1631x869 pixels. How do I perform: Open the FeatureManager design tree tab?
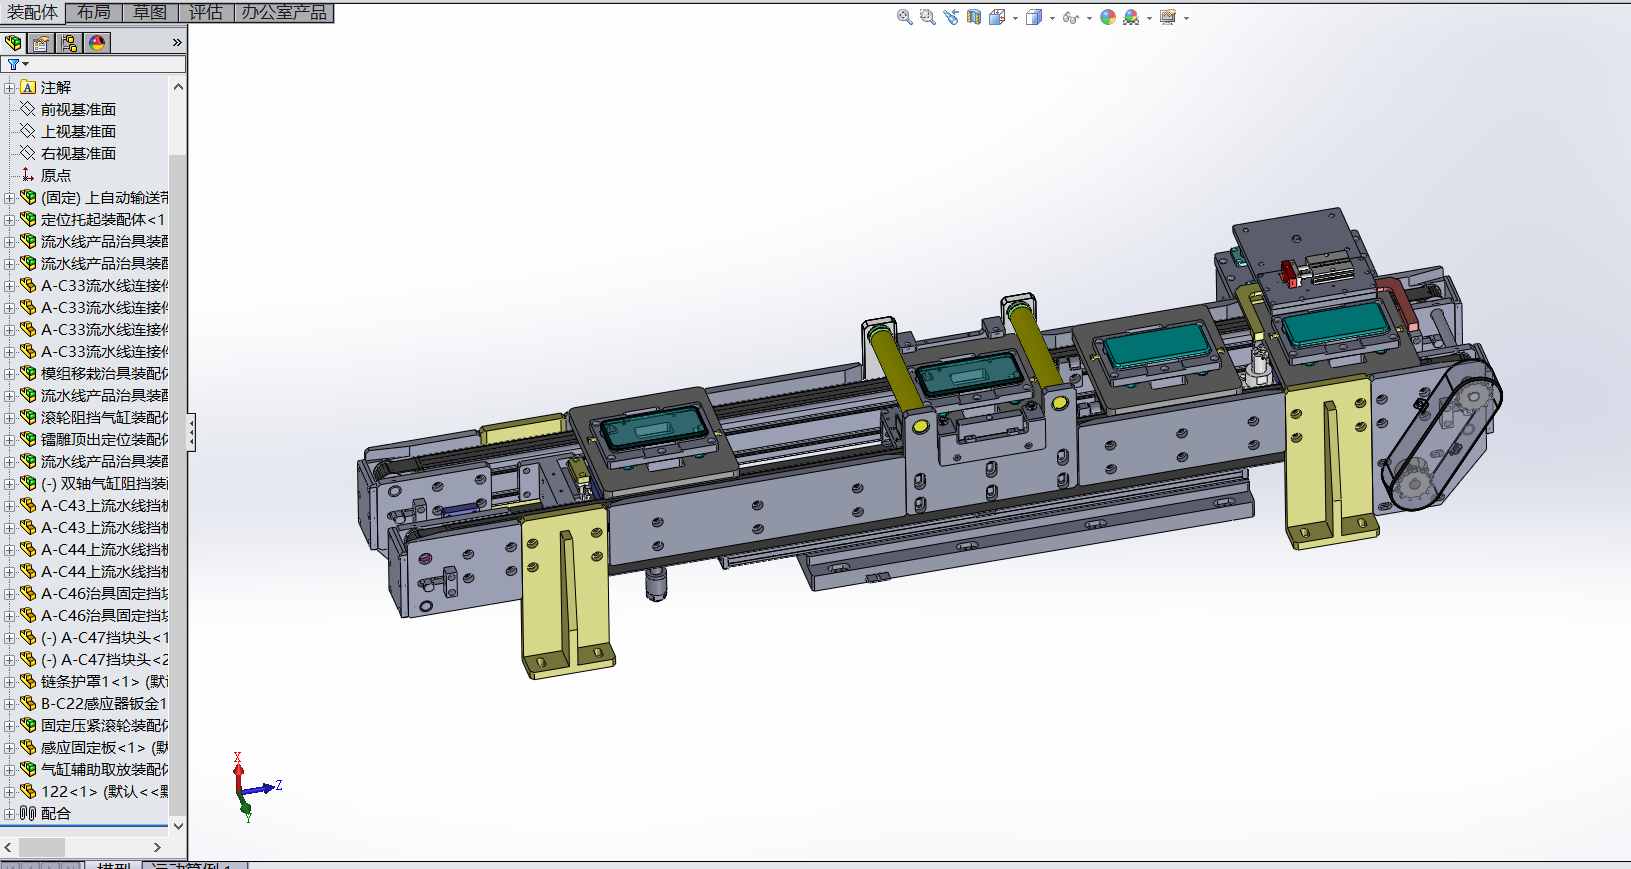click(13, 43)
